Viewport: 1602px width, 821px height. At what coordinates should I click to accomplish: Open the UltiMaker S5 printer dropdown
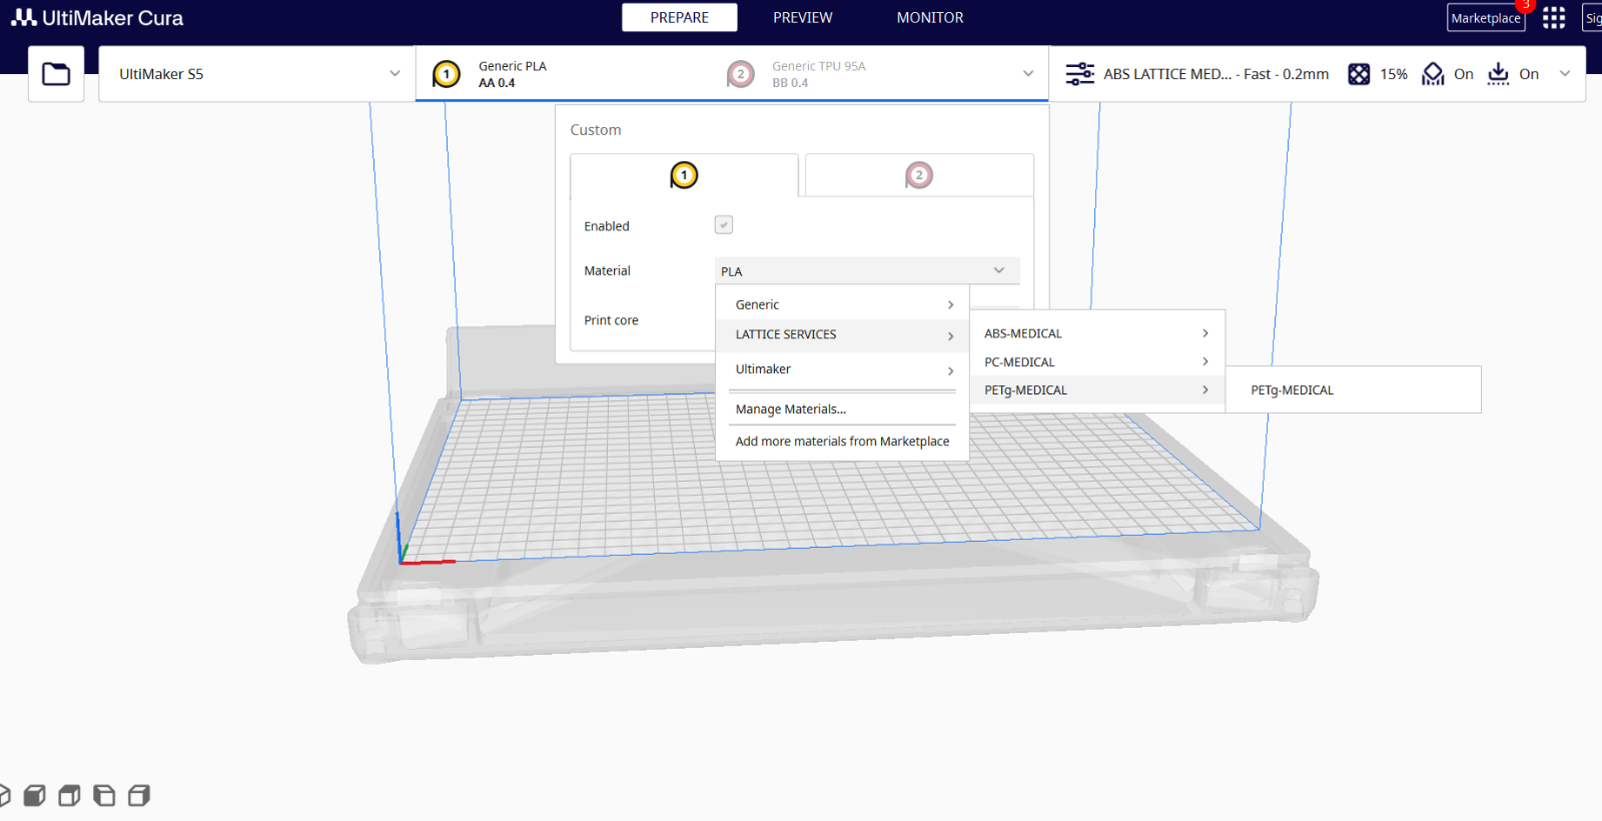pyautogui.click(x=257, y=74)
